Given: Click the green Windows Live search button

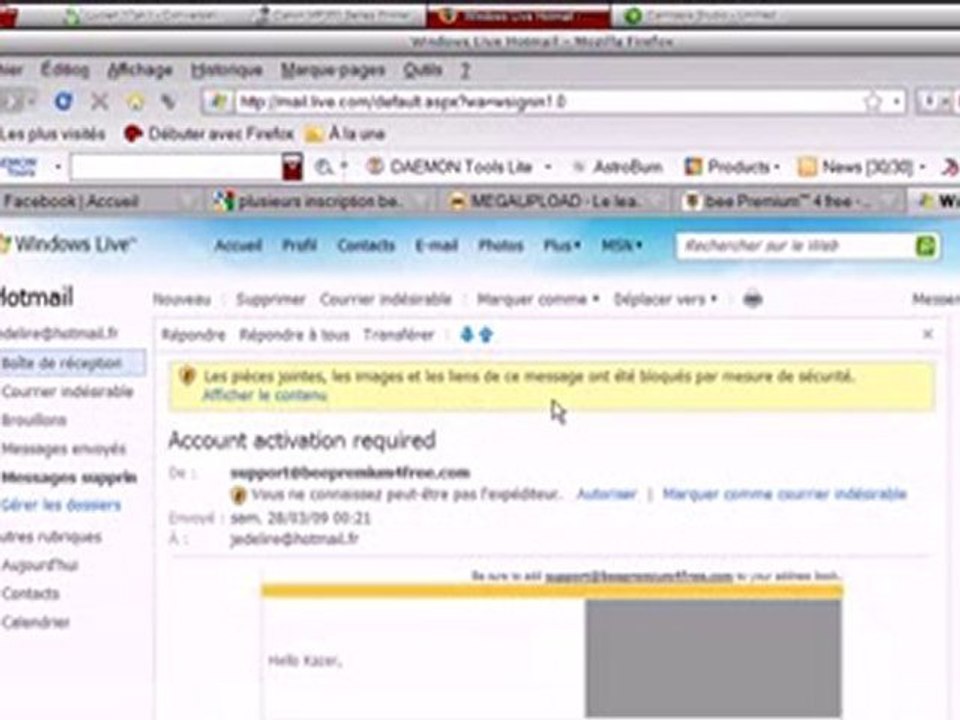Looking at the screenshot, I should pyautogui.click(x=926, y=246).
